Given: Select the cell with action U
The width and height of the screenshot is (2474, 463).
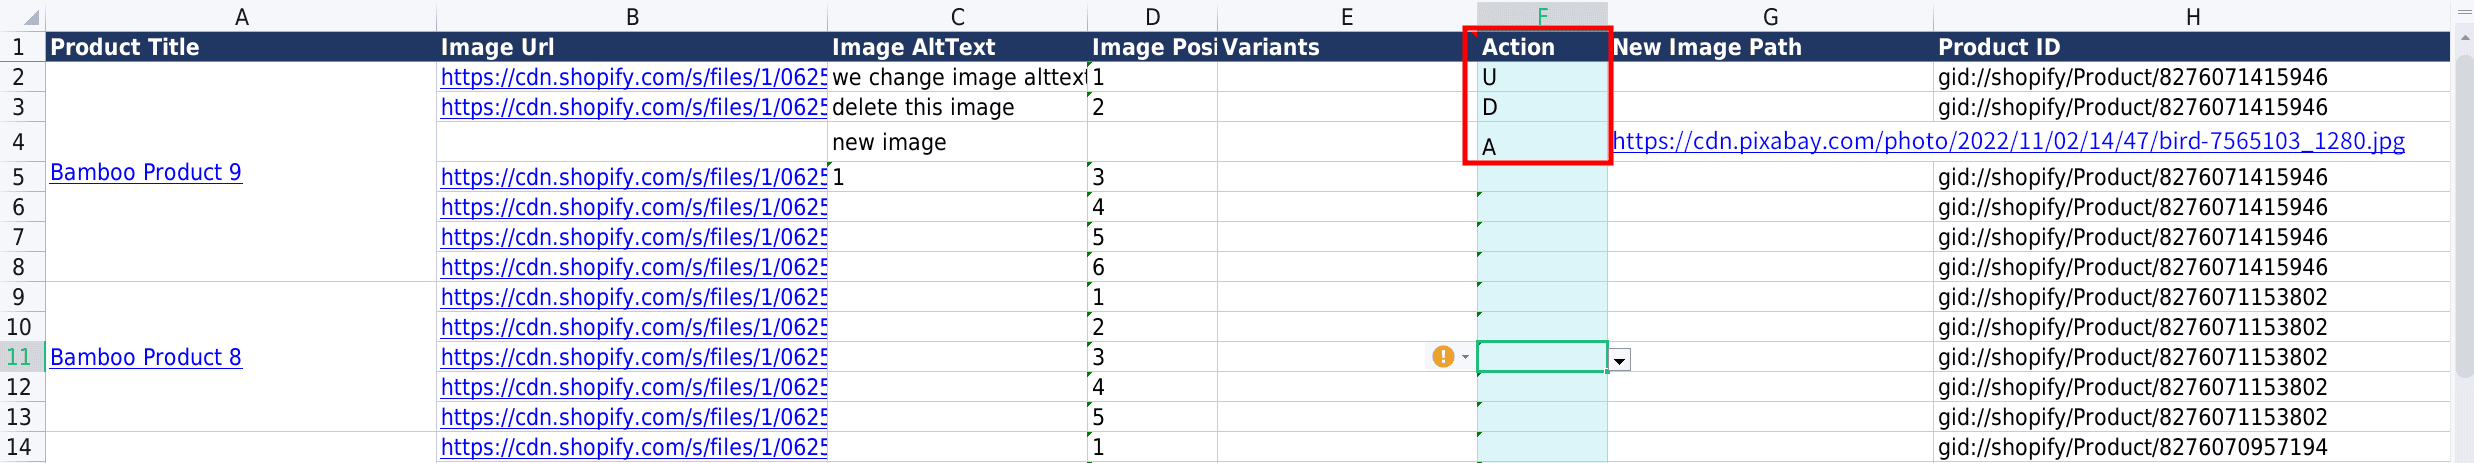Looking at the screenshot, I should (1540, 77).
